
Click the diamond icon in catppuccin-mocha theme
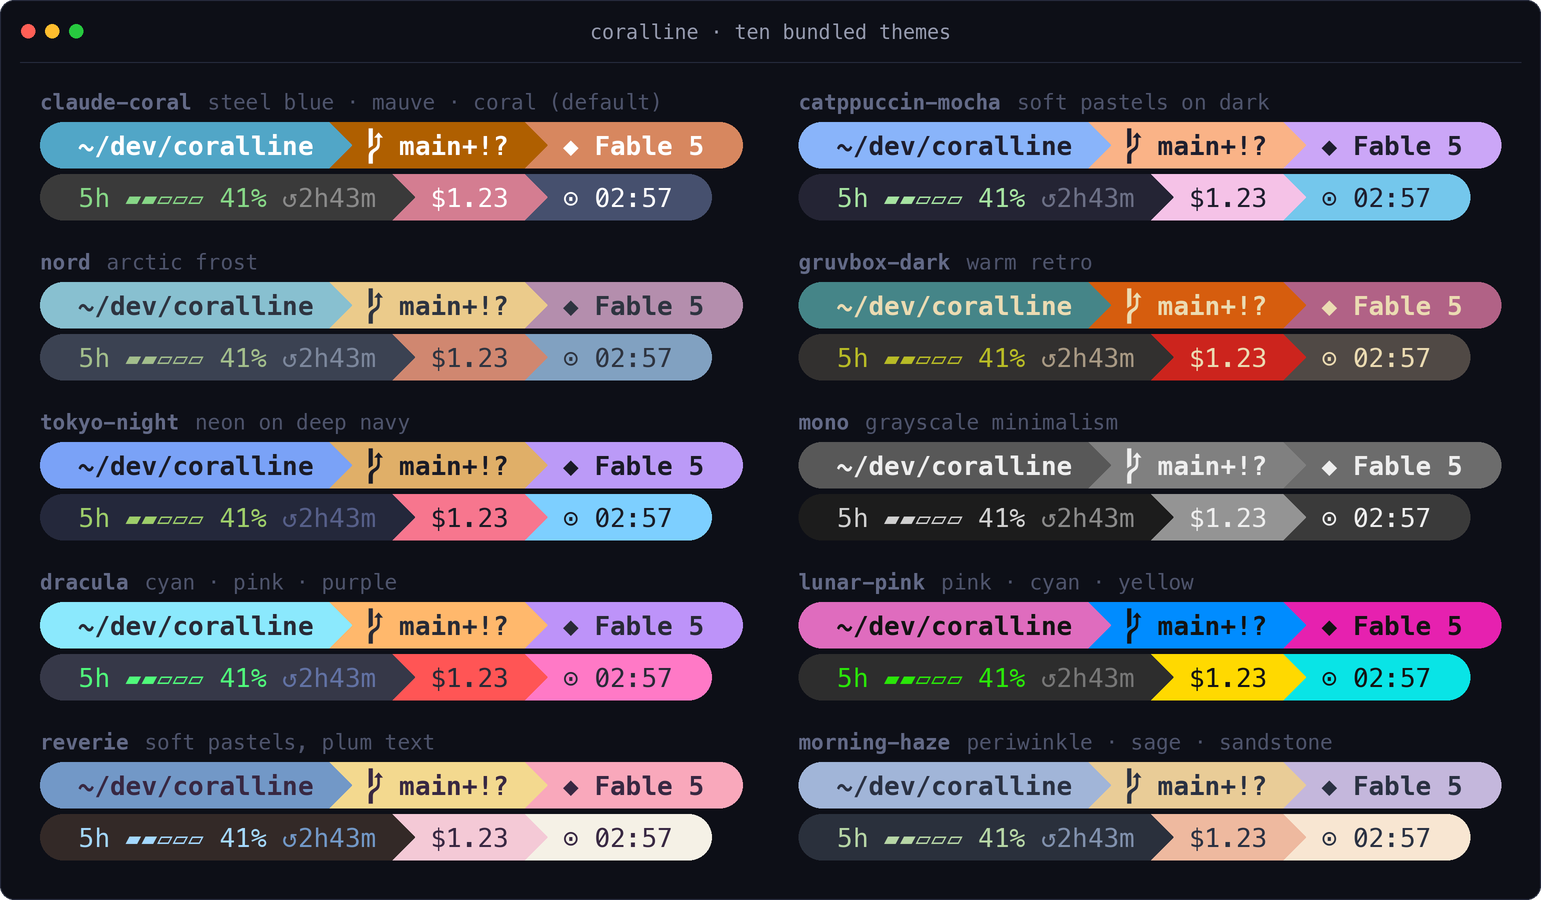(1329, 147)
